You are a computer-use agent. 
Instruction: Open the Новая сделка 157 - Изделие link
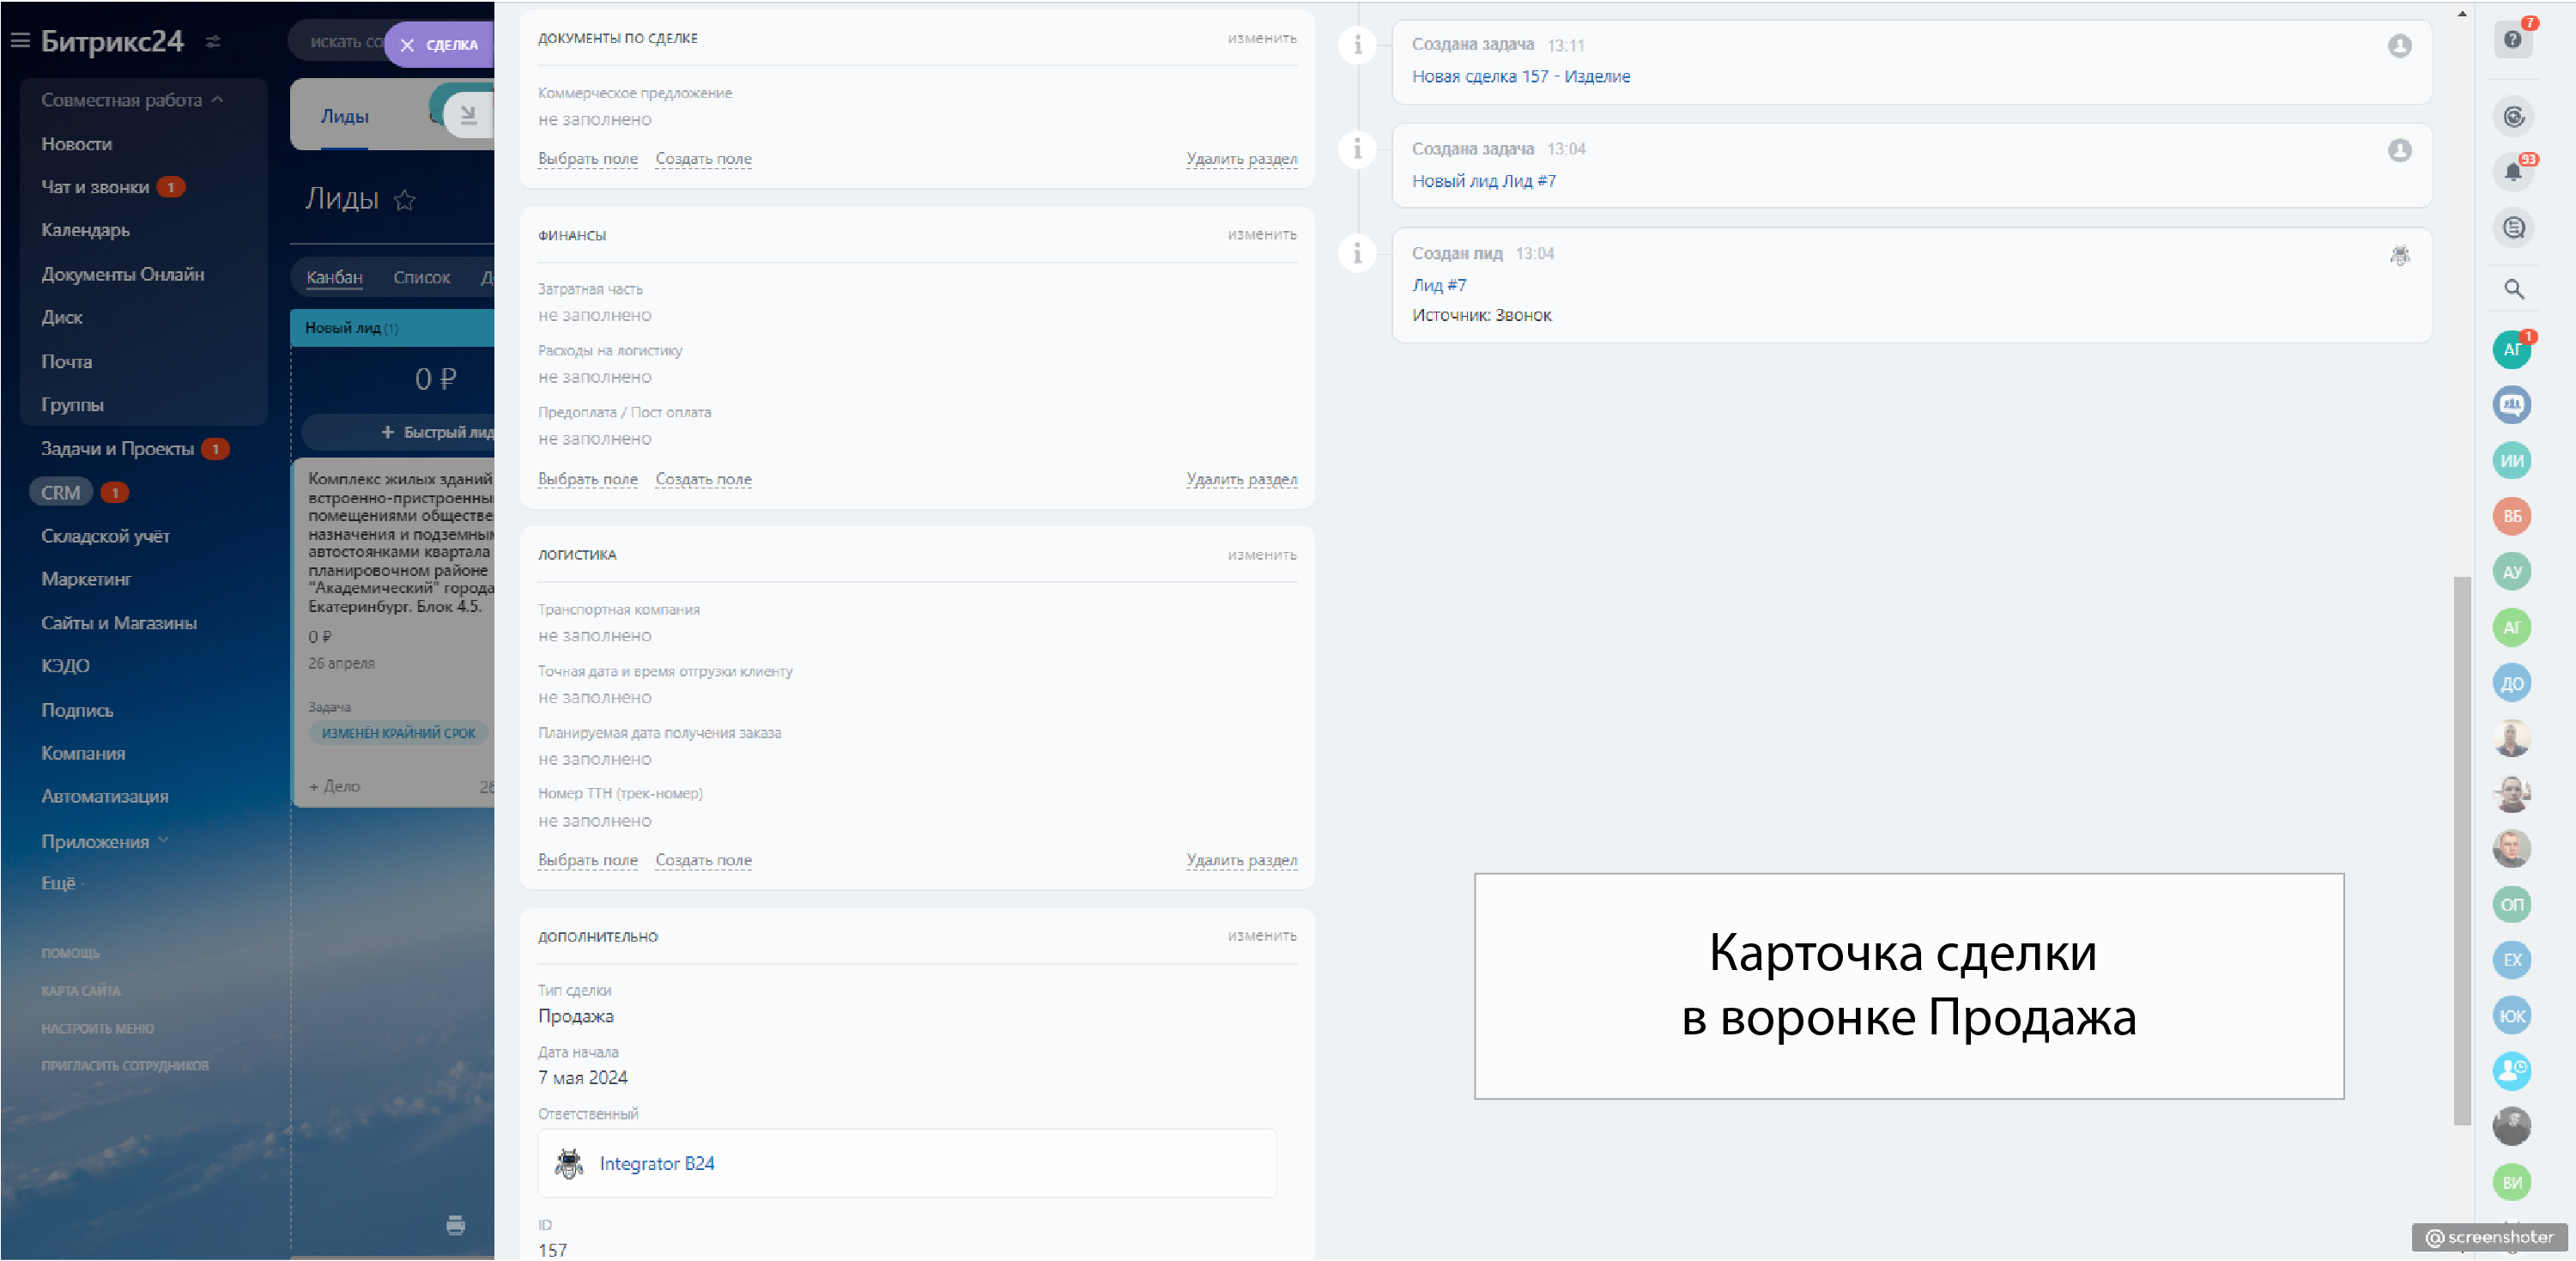pyautogui.click(x=1520, y=76)
